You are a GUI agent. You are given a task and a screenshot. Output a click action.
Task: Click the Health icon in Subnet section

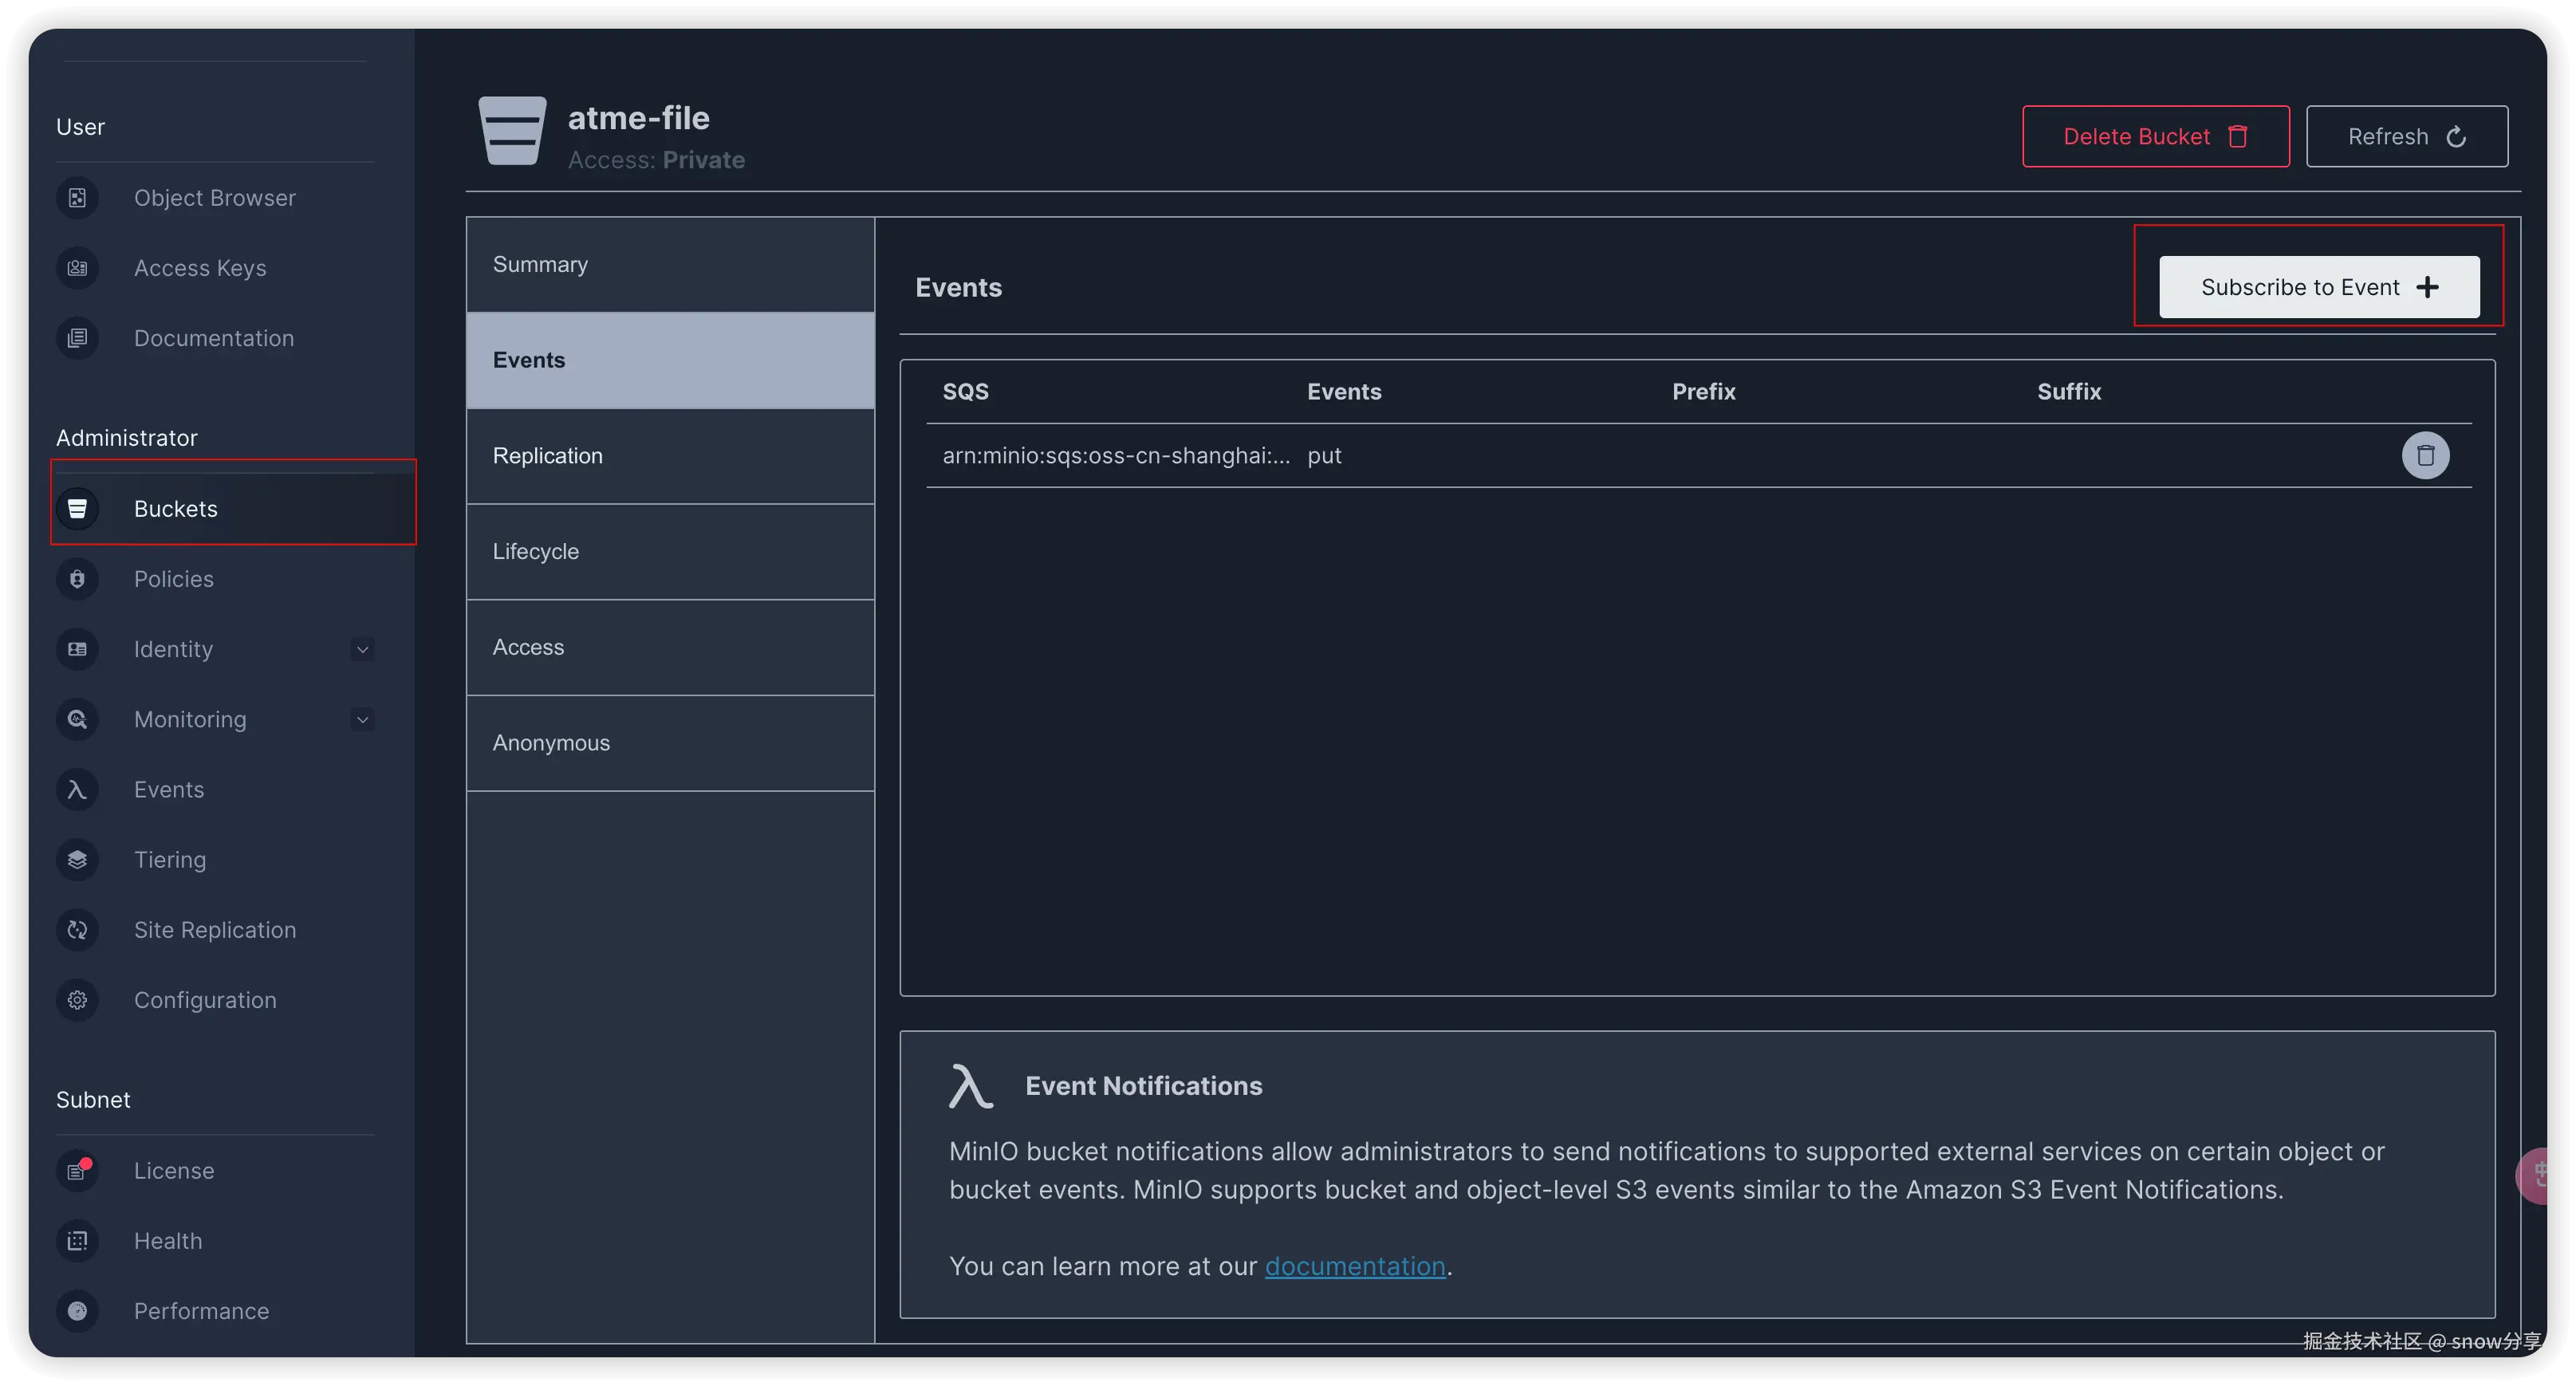click(x=77, y=1241)
